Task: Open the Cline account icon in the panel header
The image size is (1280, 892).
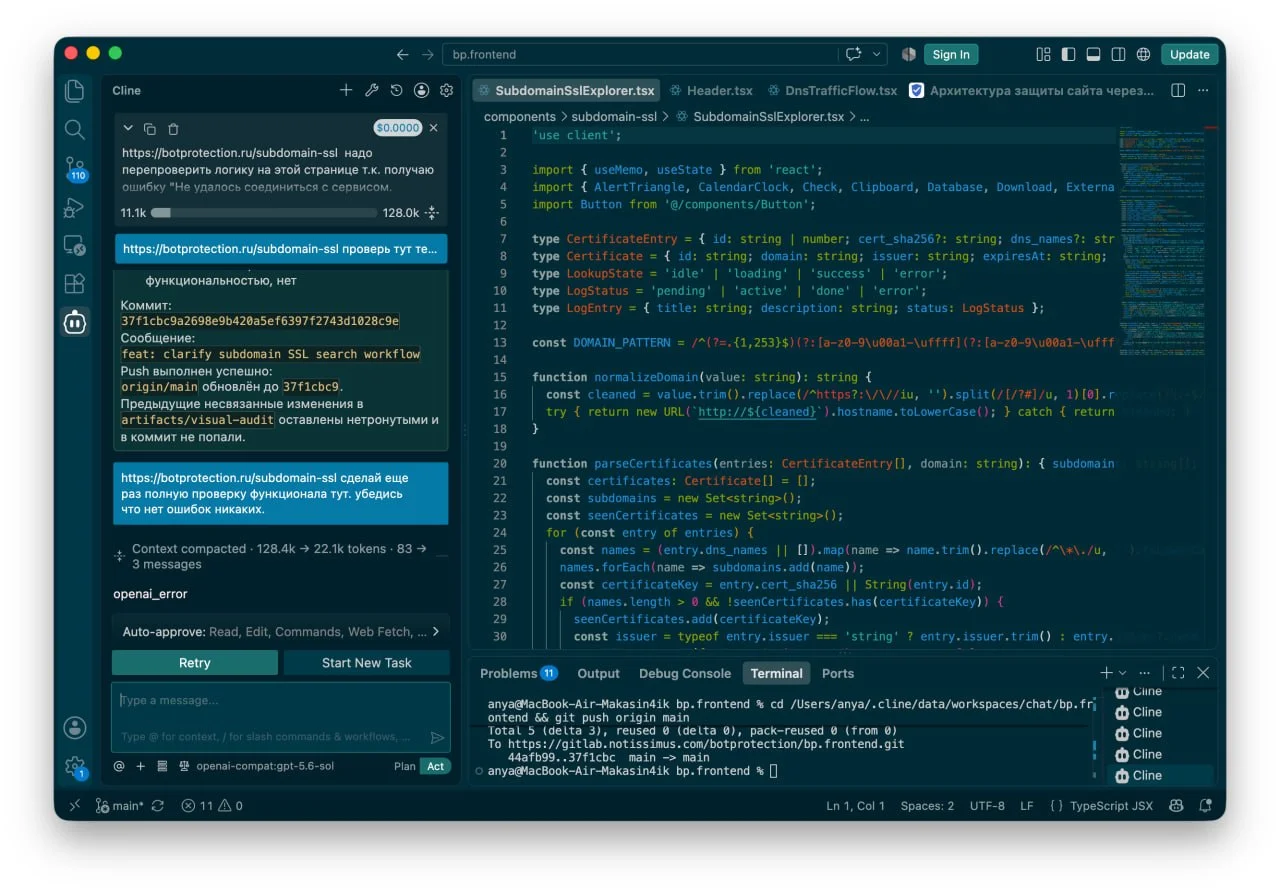Action: click(x=421, y=90)
